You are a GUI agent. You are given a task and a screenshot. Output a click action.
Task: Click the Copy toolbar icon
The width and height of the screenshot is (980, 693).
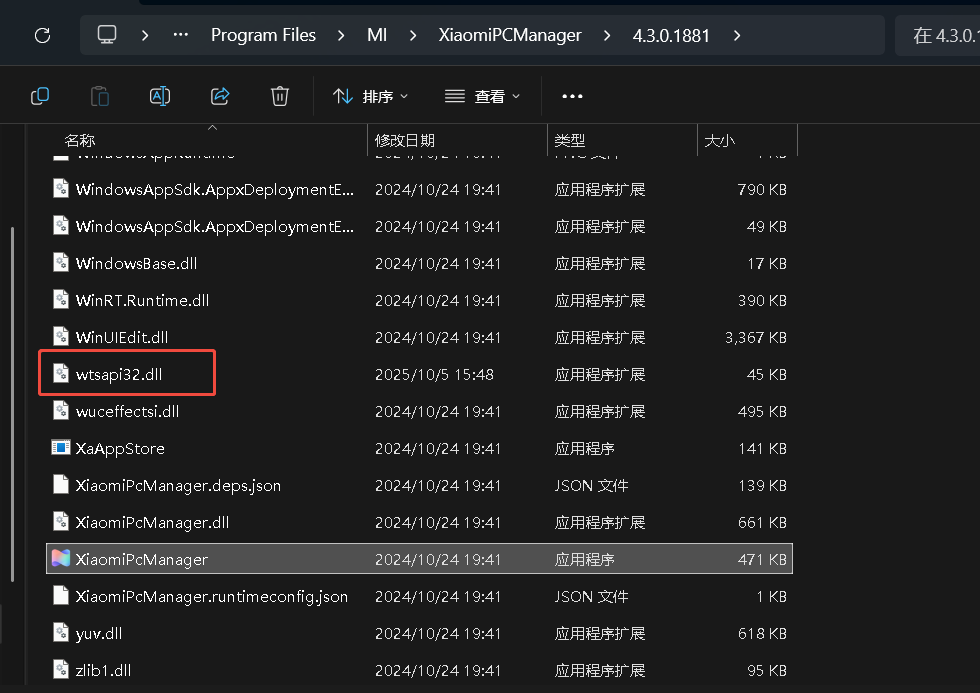click(x=40, y=96)
